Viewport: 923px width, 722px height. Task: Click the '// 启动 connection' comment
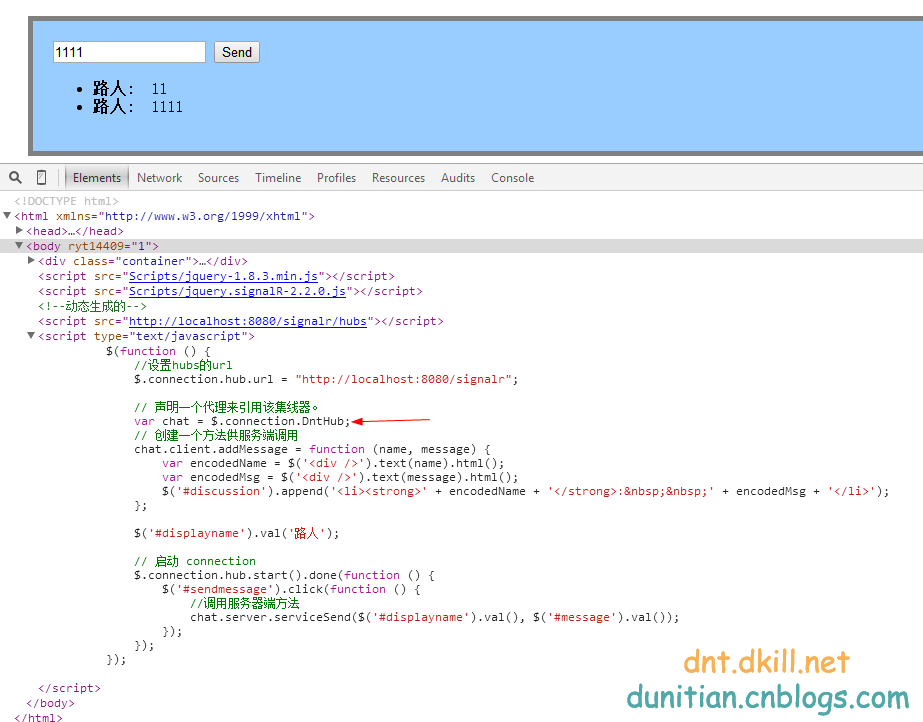pyautogui.click(x=195, y=561)
